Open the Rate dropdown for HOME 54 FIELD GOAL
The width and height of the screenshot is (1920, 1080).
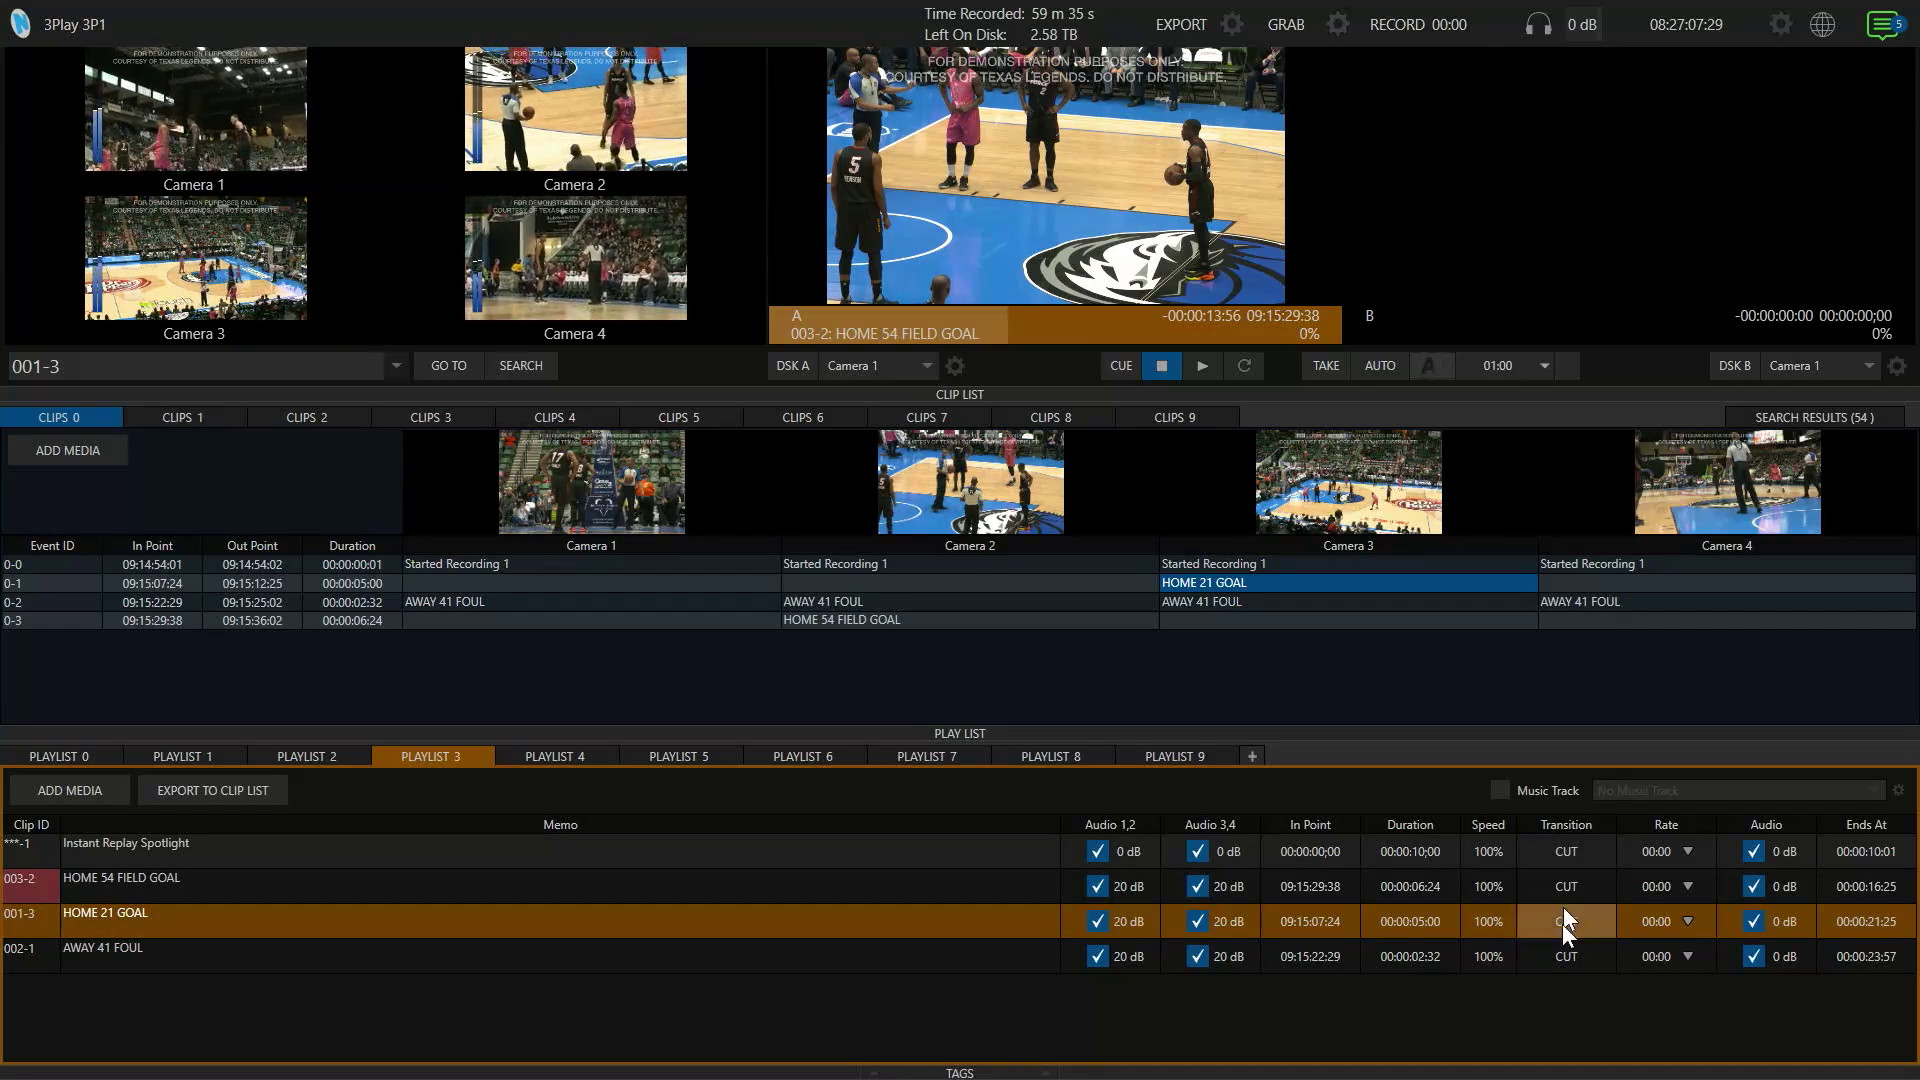[1688, 887]
